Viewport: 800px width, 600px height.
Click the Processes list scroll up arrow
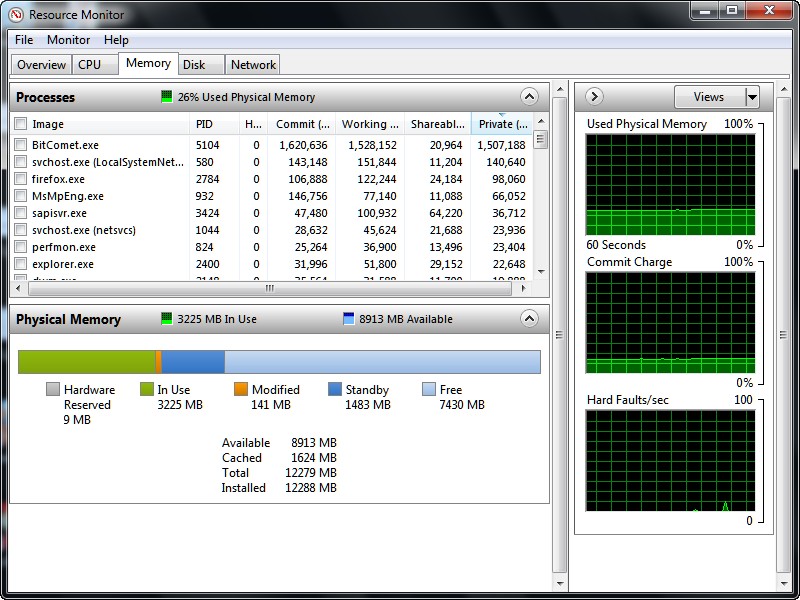pos(541,121)
